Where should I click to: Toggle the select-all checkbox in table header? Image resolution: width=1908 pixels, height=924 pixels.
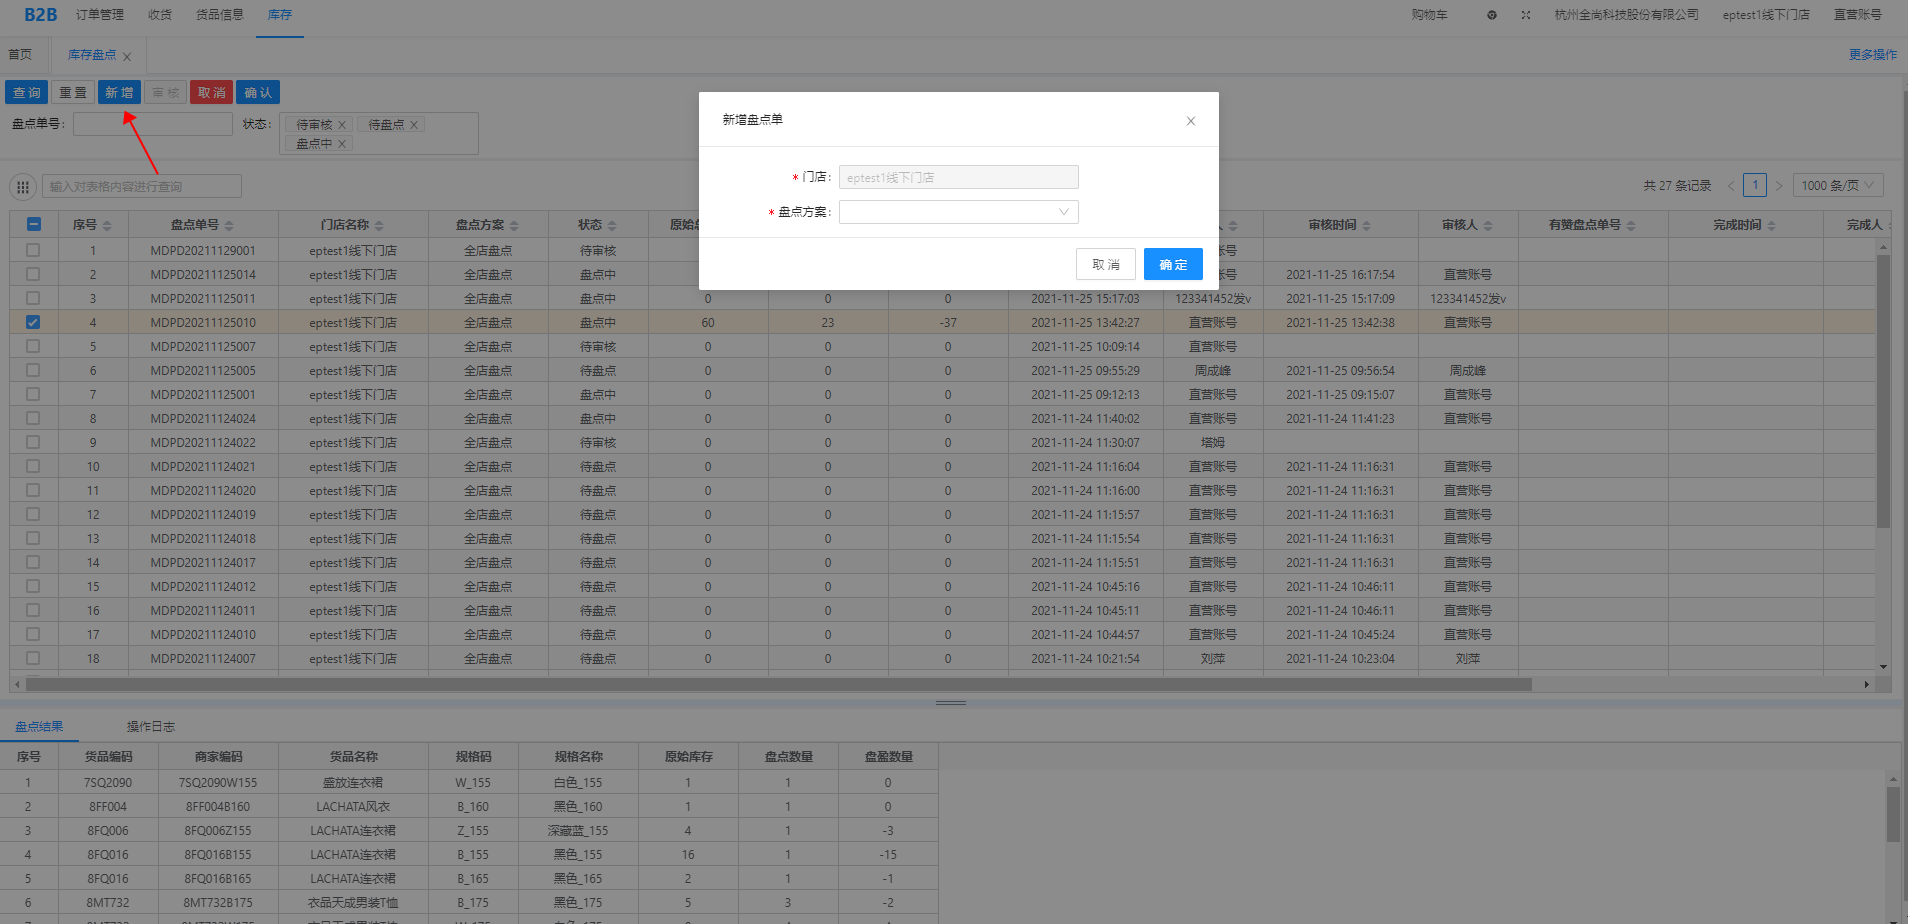click(33, 225)
